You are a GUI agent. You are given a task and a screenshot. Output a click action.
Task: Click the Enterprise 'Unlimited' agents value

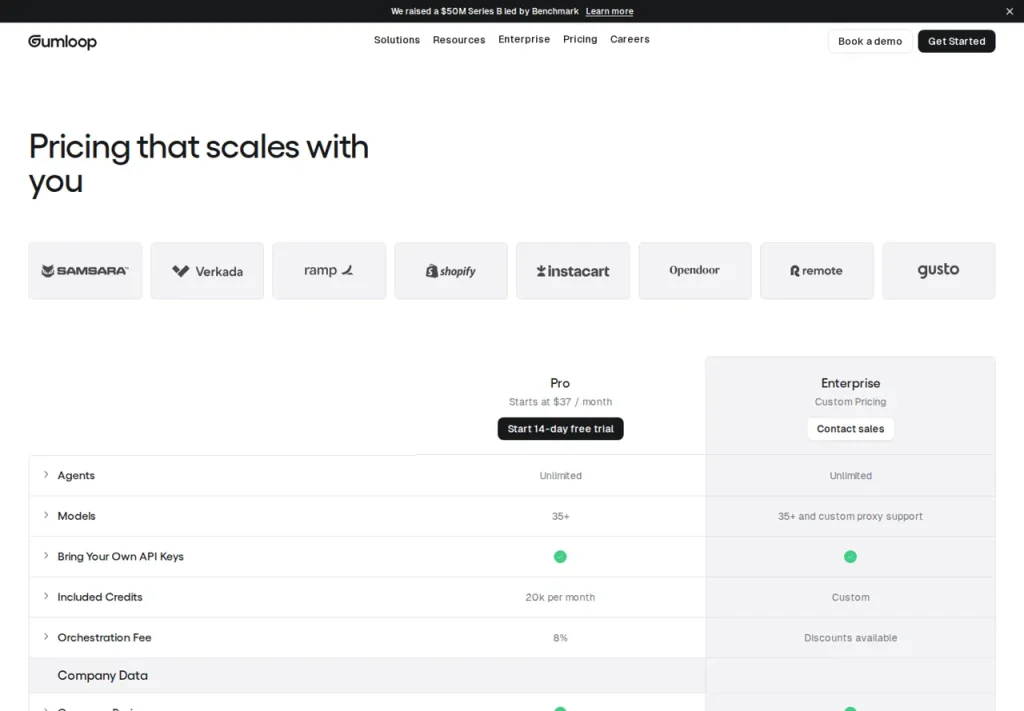[850, 475]
